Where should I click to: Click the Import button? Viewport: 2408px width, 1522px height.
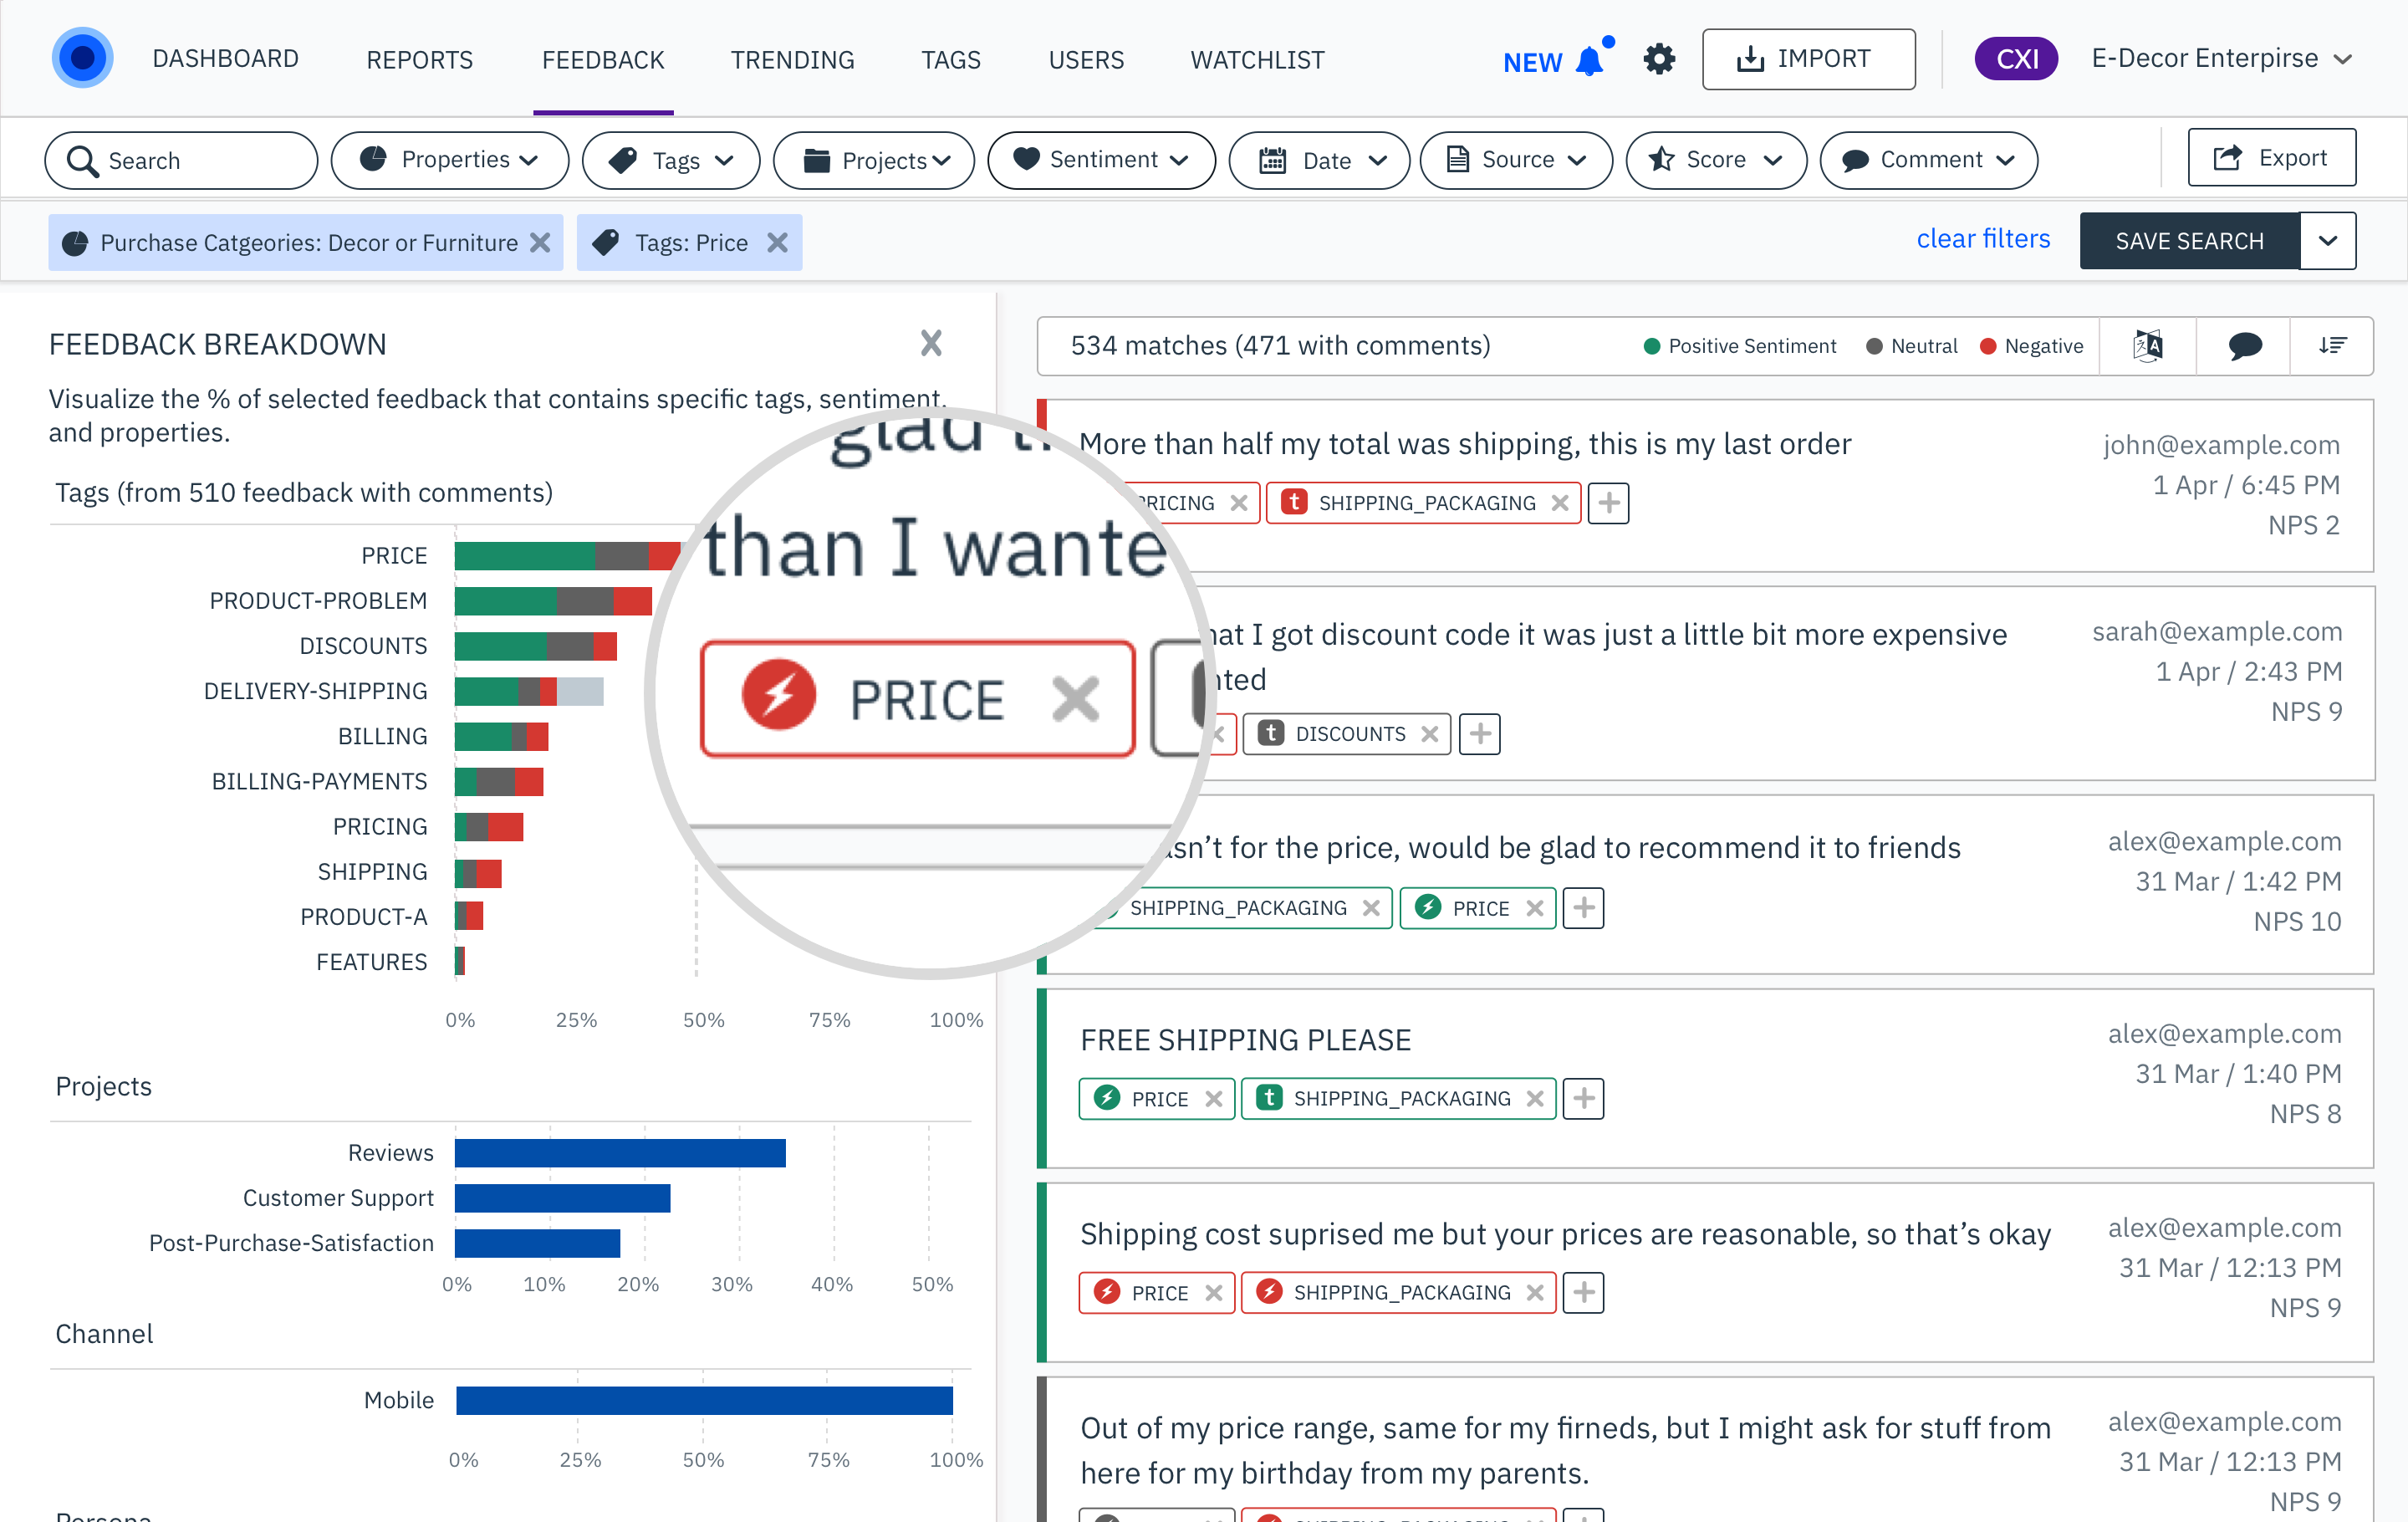(1808, 59)
